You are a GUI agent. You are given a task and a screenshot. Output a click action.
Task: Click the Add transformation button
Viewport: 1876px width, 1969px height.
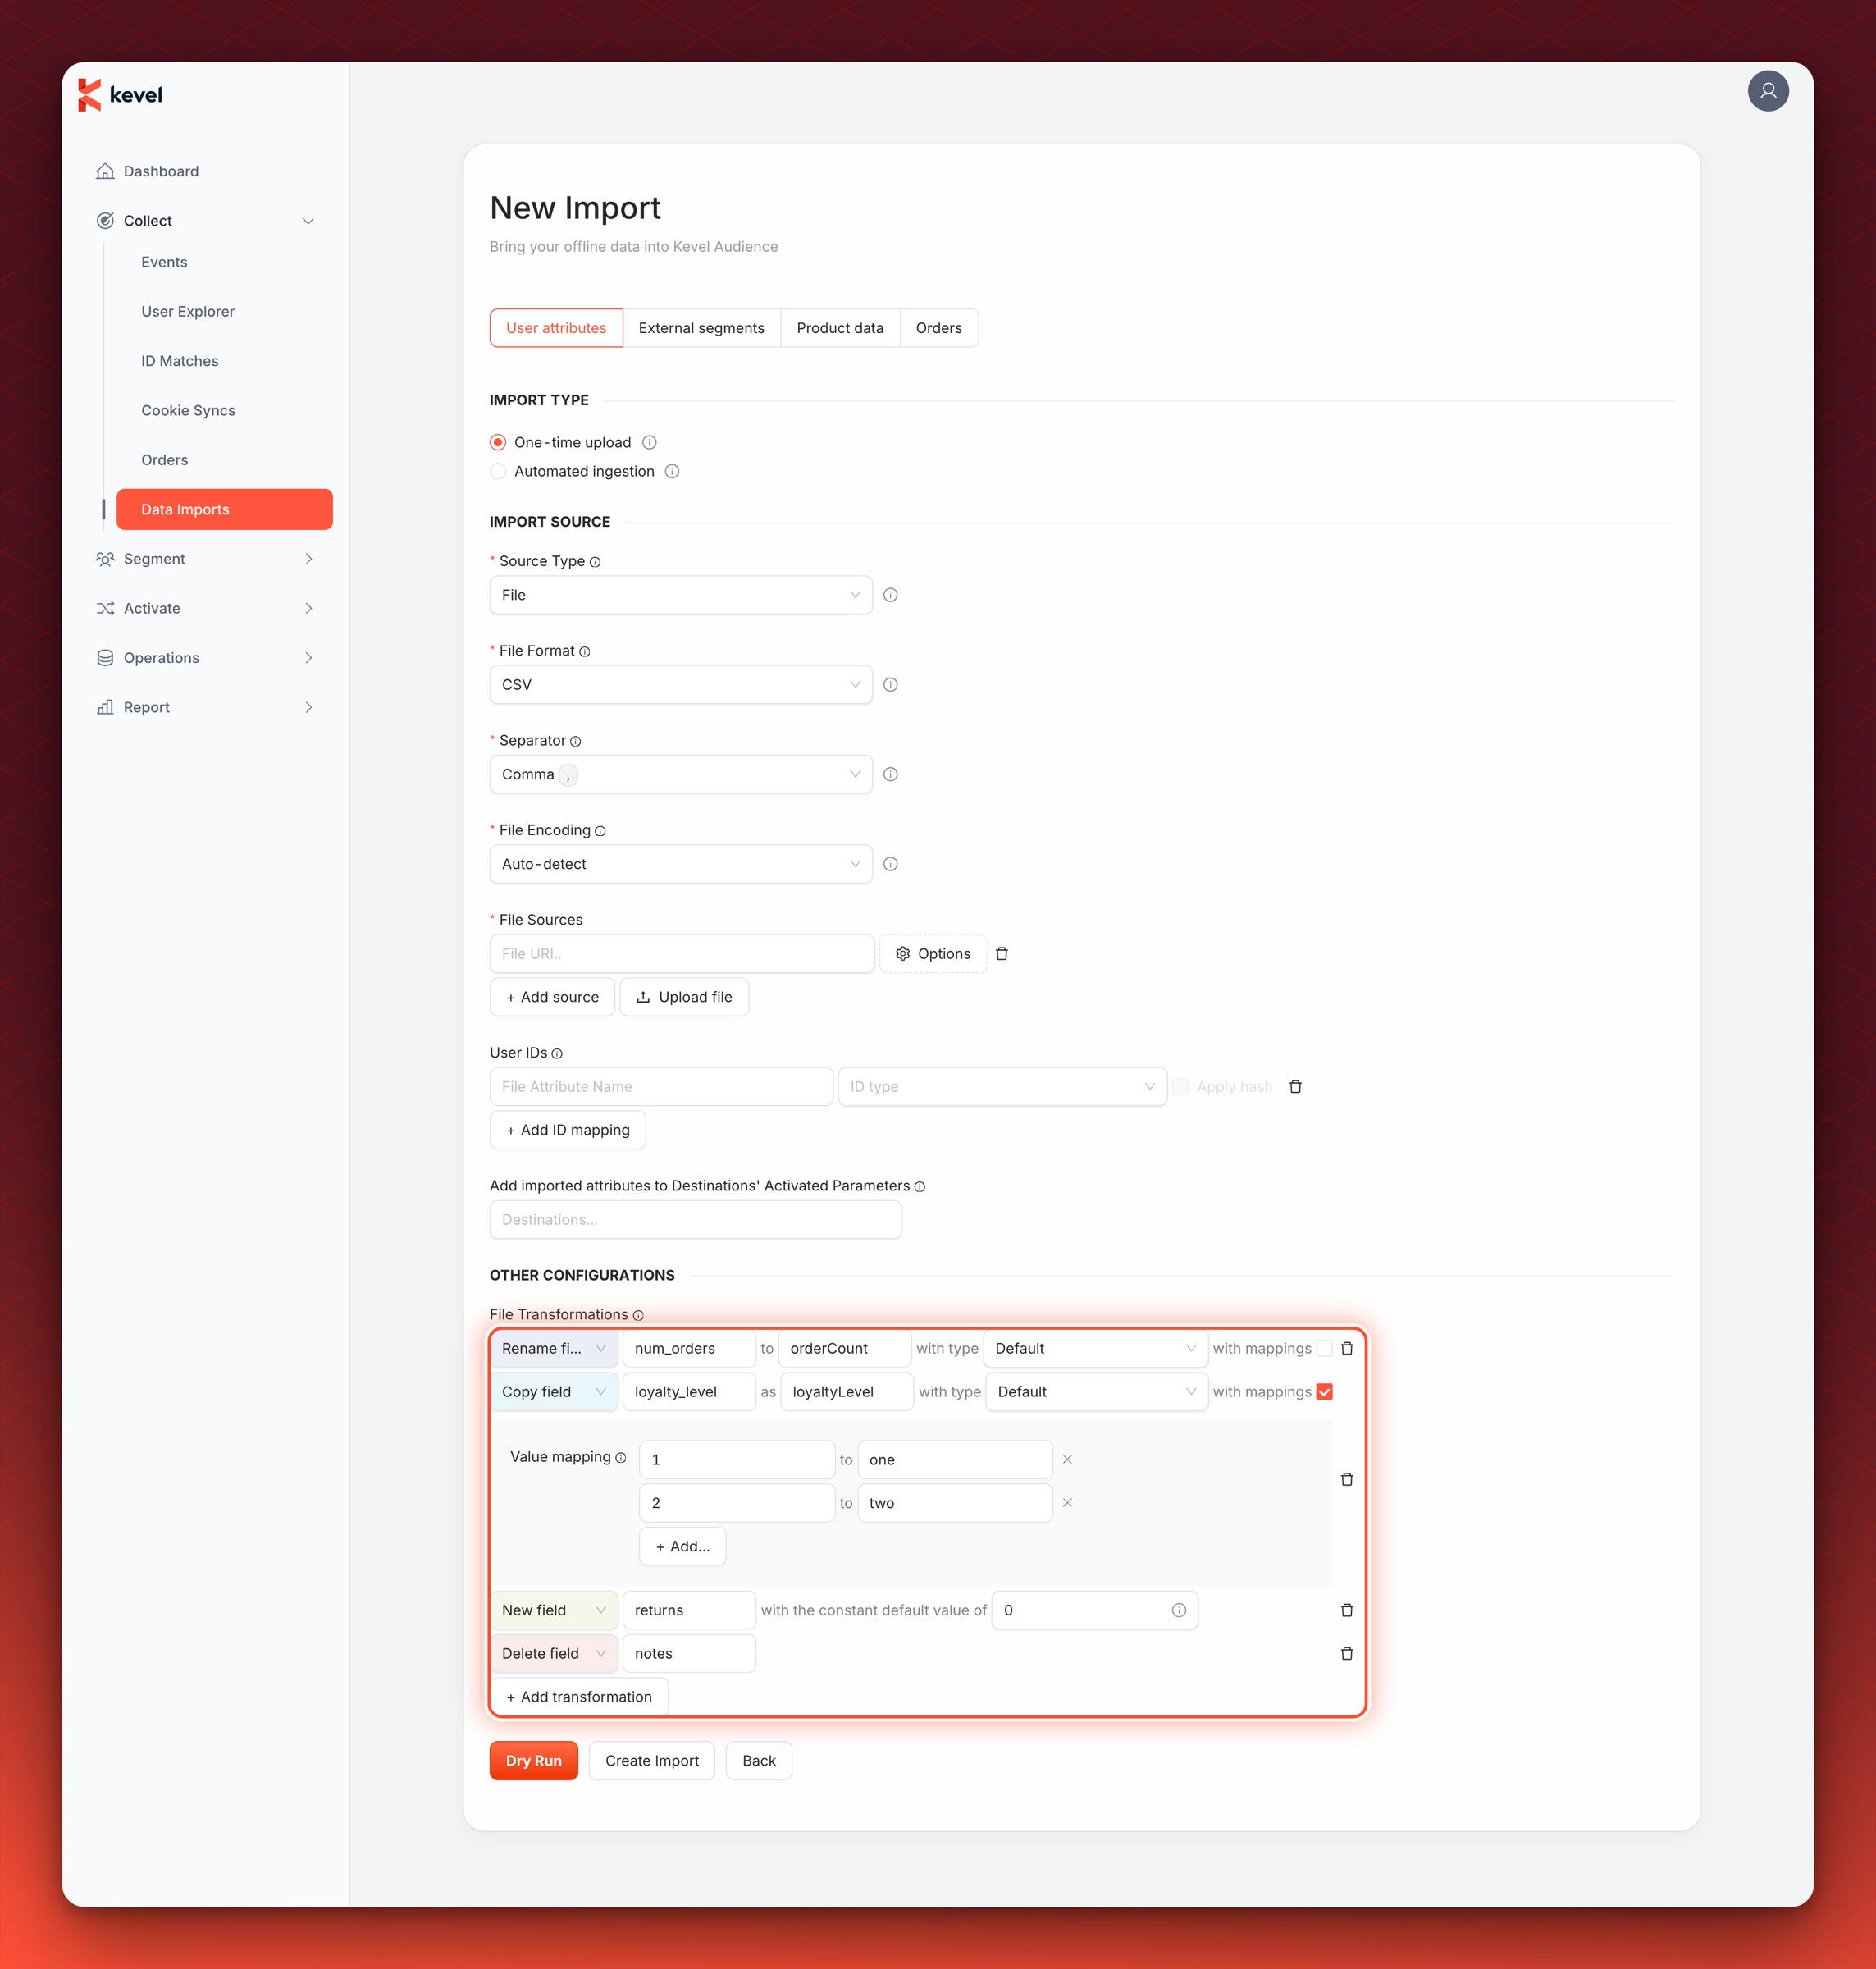[x=578, y=1697]
